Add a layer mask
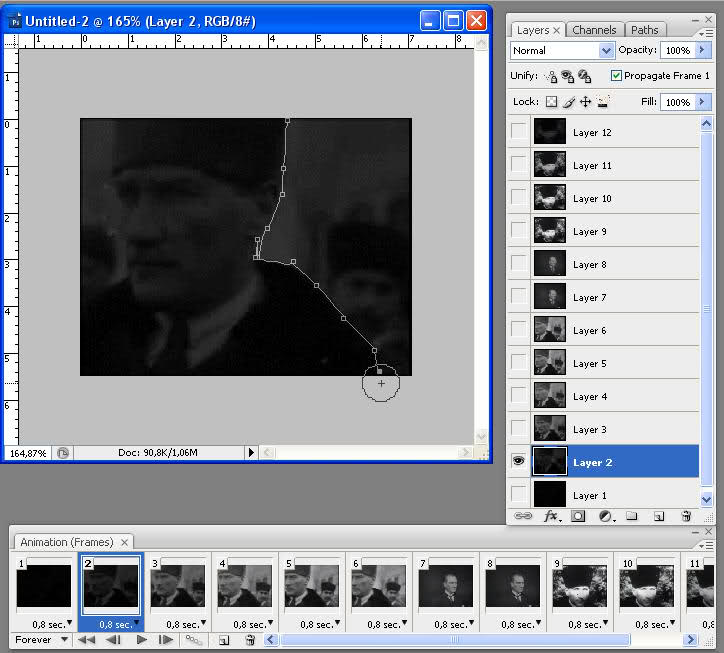Screen dimensions: 724x653 coord(578,516)
